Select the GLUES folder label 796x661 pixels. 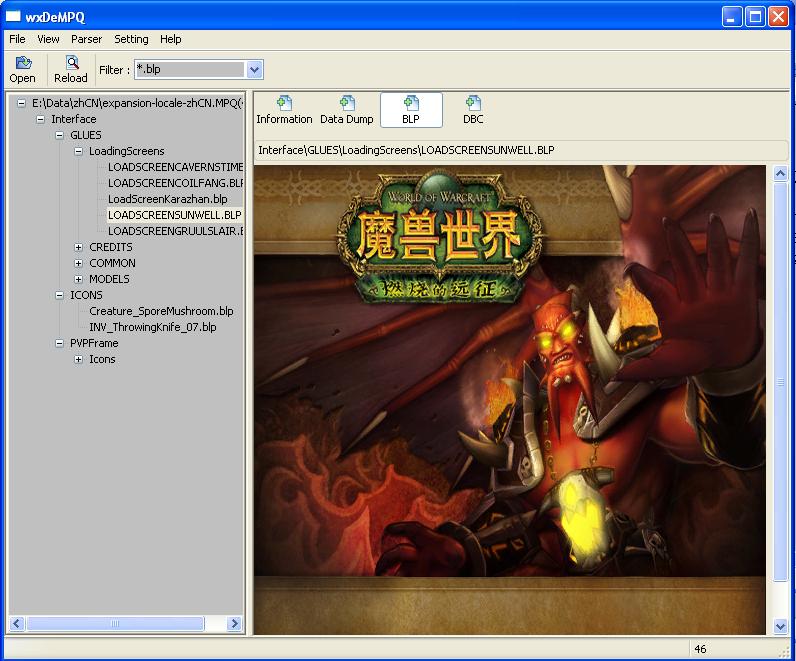coord(86,135)
